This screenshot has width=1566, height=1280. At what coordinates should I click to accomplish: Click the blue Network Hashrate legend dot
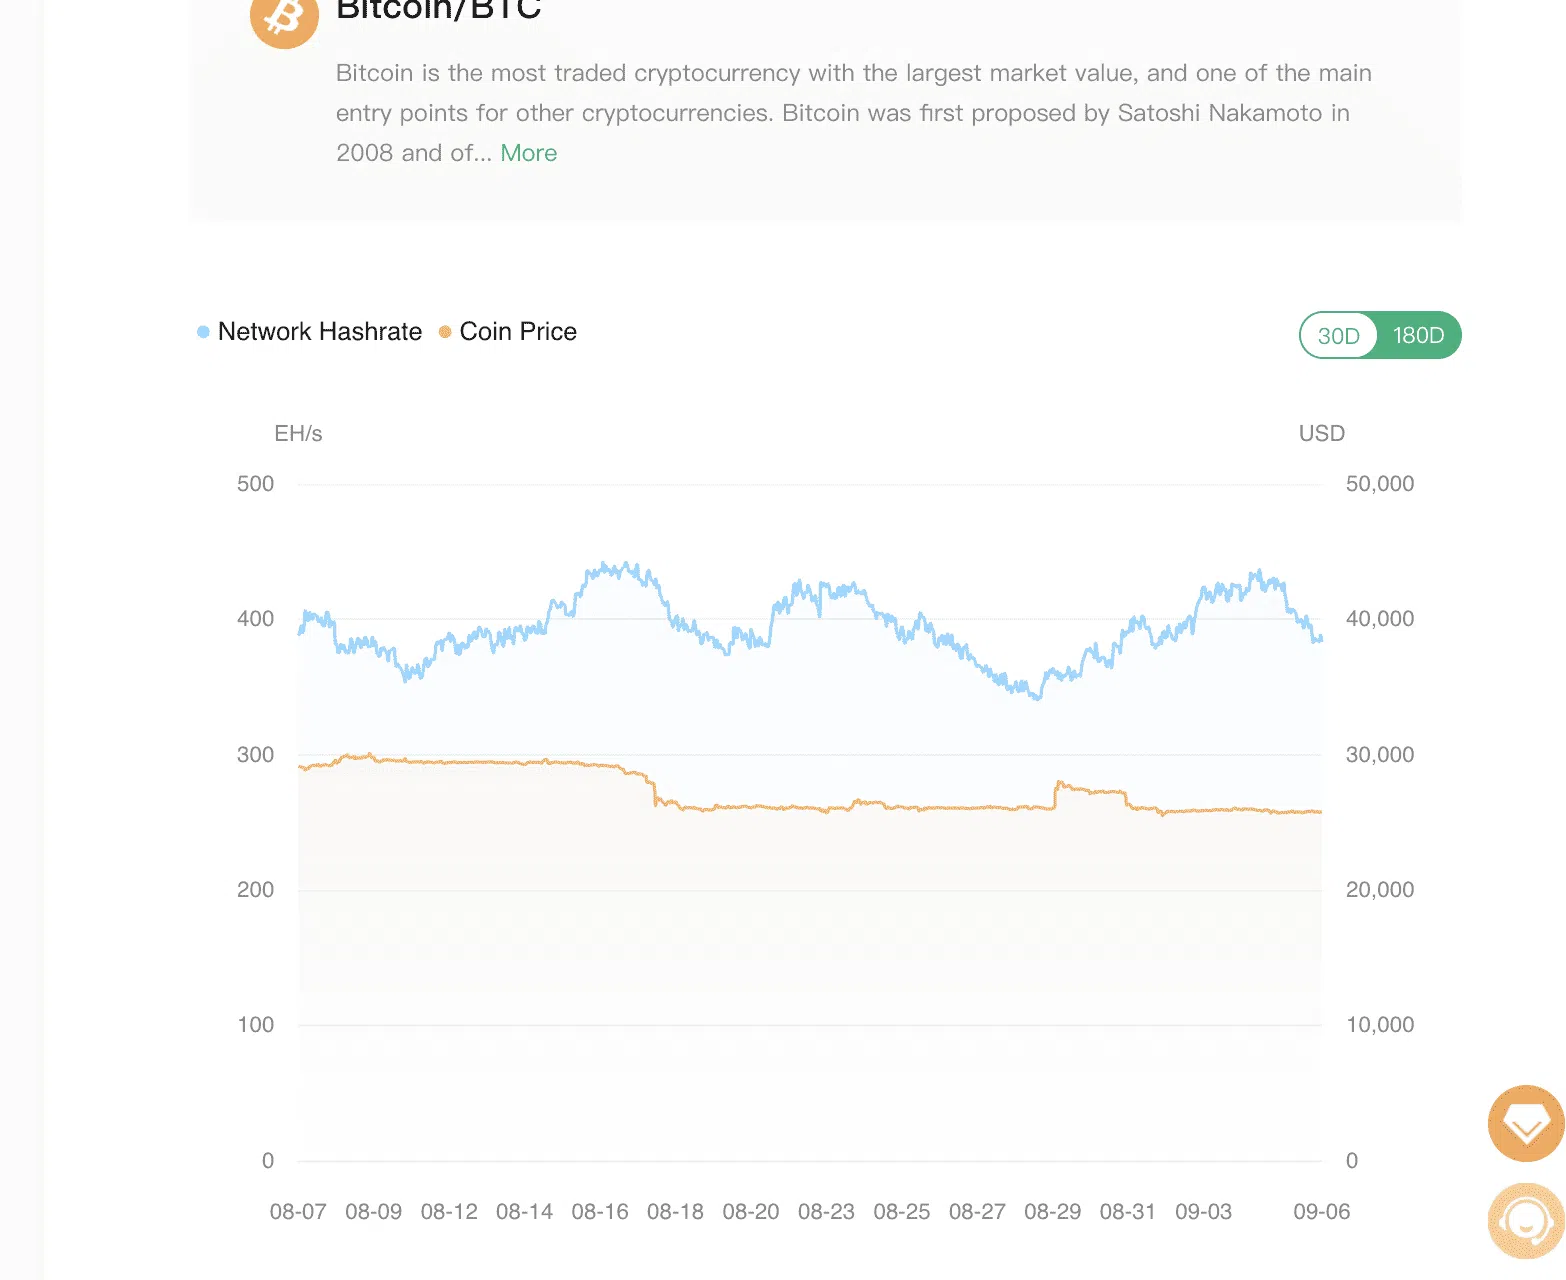203,332
